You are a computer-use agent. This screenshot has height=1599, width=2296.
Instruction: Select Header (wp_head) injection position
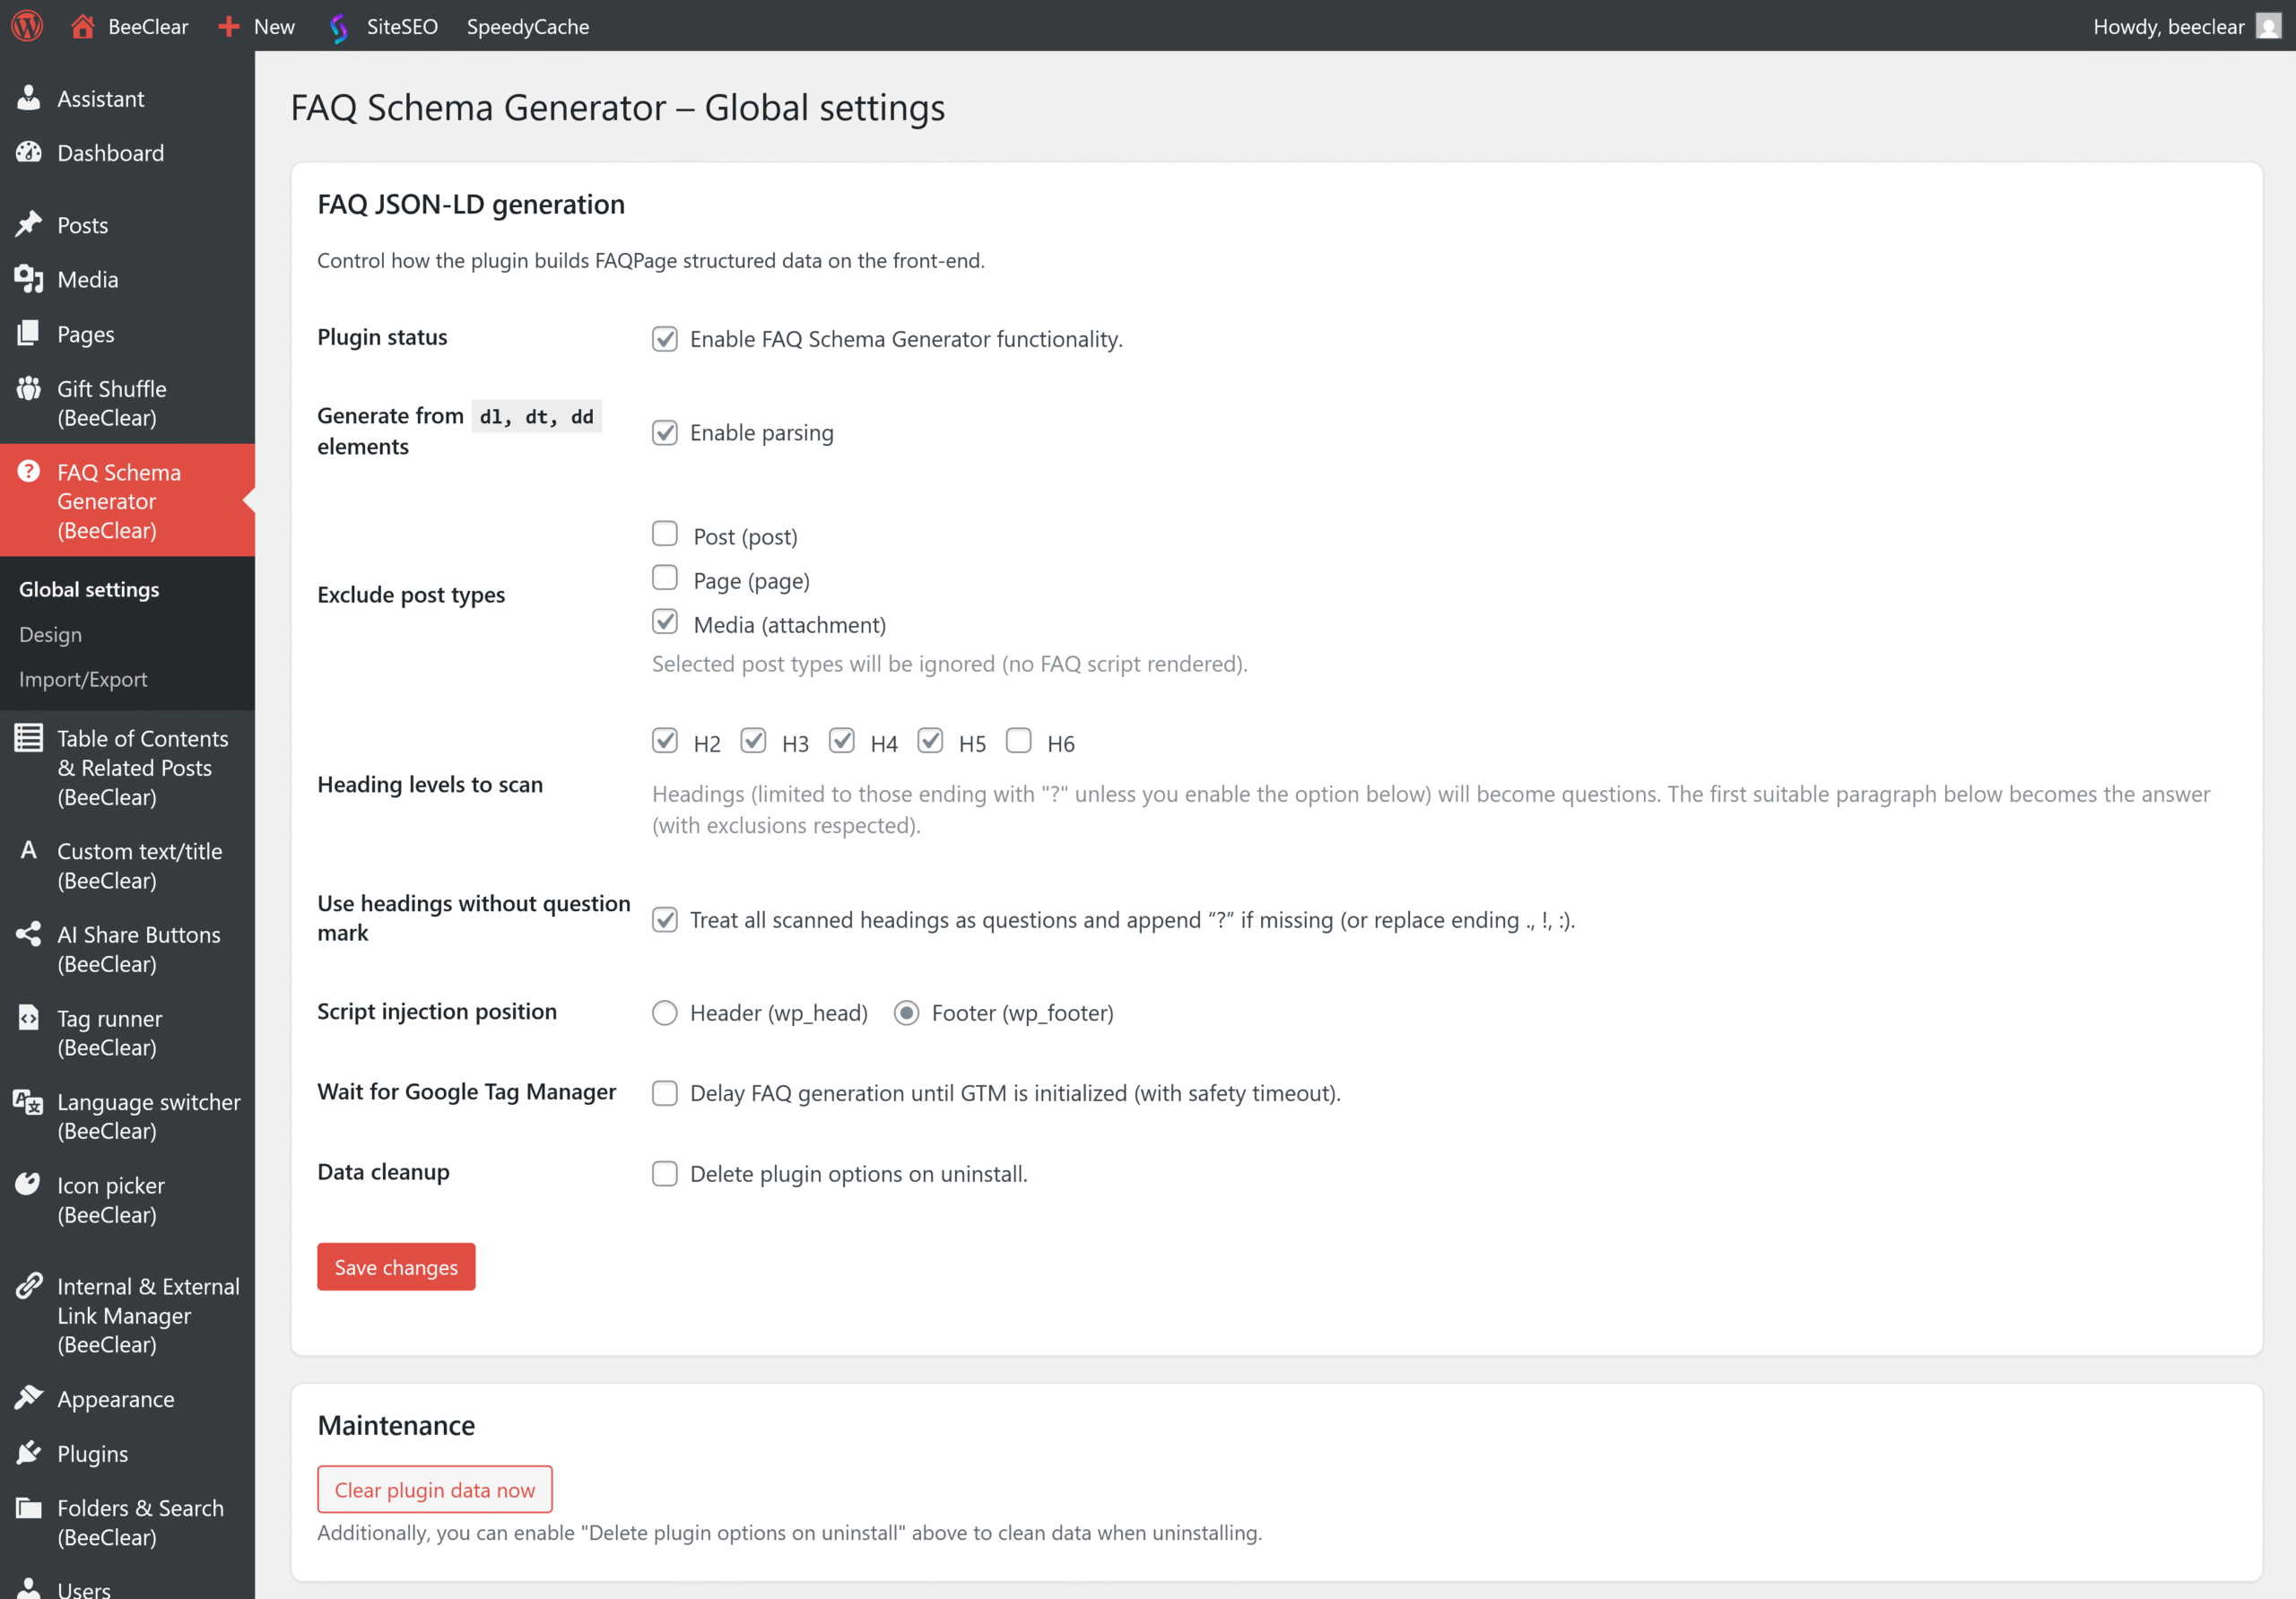pos(665,1013)
